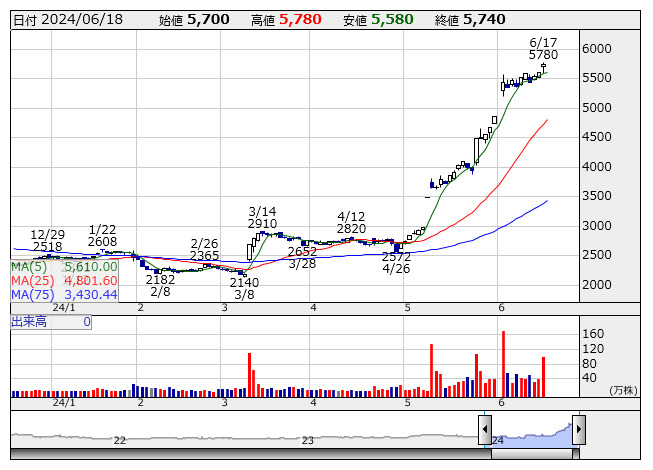Click the tallest red volume bar in June
Viewport: 653px width, 470px height.
[503, 364]
